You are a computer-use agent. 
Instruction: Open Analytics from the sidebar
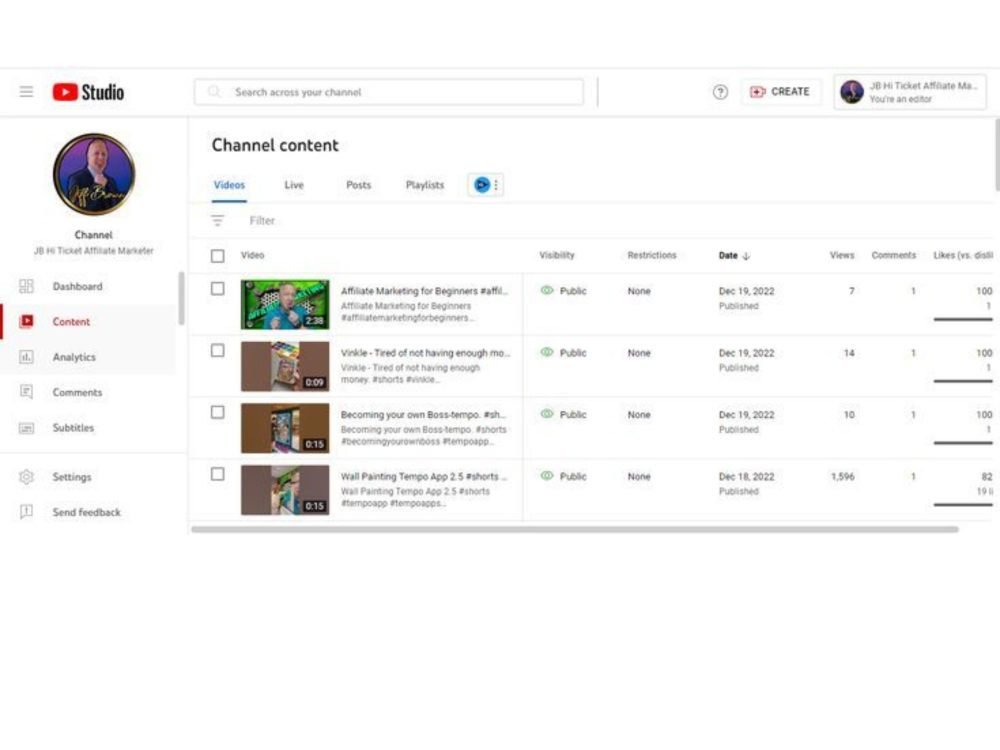pyautogui.click(x=87, y=357)
